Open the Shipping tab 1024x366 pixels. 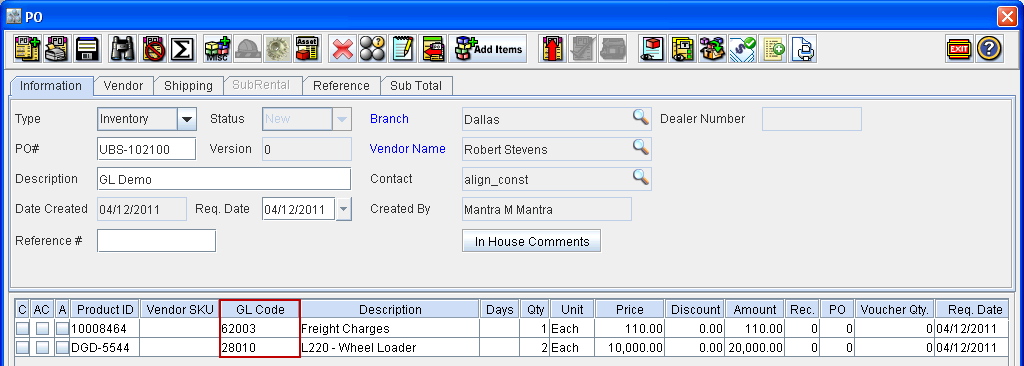188,86
